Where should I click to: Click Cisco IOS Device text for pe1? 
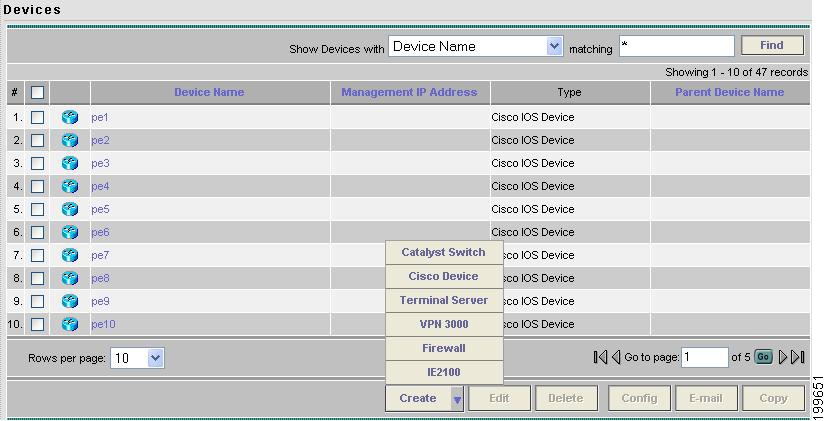(533, 117)
